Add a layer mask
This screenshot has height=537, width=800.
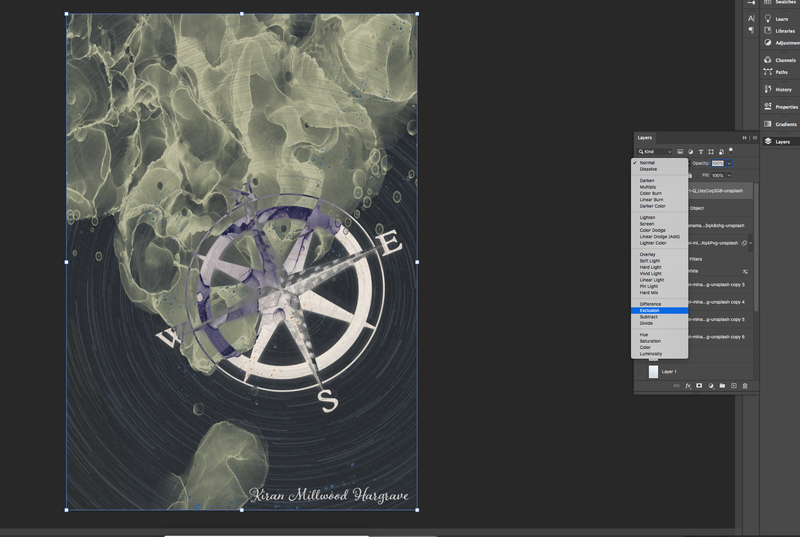[x=699, y=386]
